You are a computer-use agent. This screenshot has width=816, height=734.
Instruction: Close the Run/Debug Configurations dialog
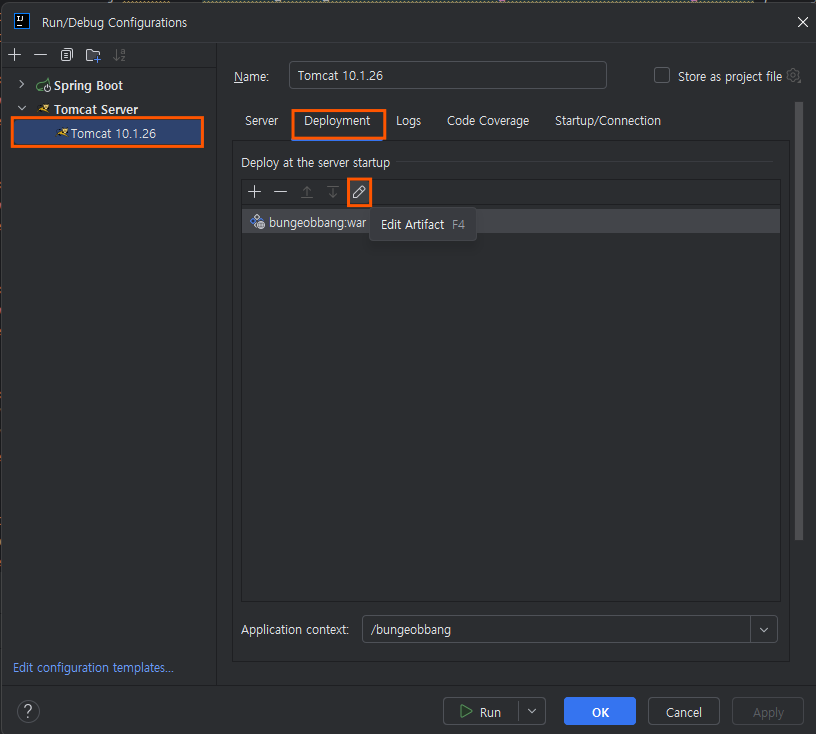(x=802, y=22)
